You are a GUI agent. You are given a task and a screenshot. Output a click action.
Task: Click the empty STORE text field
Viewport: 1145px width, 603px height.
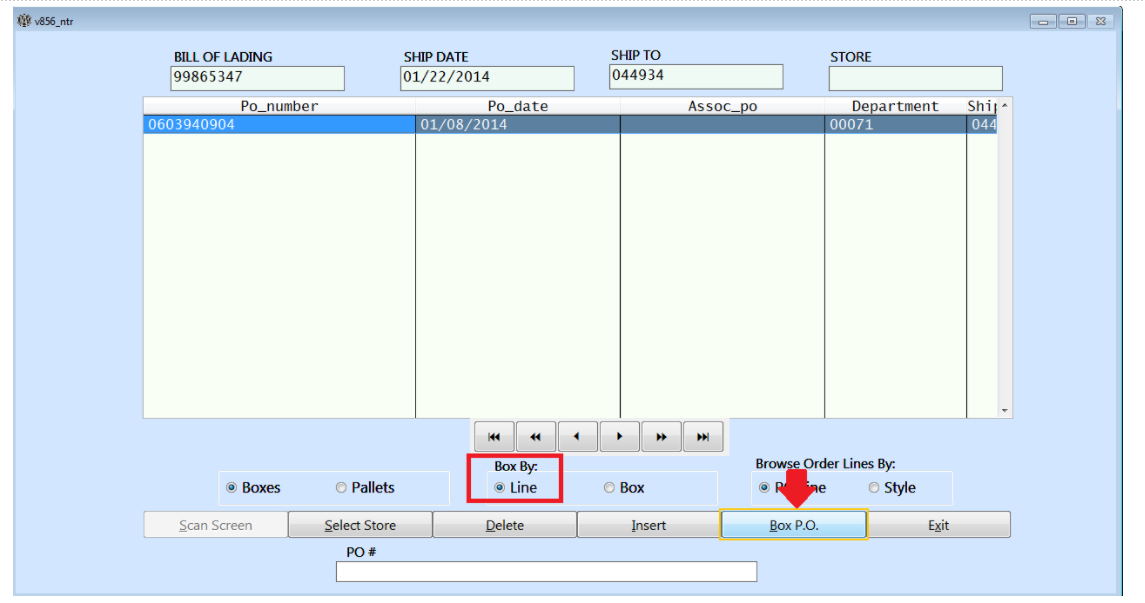pyautogui.click(x=913, y=77)
